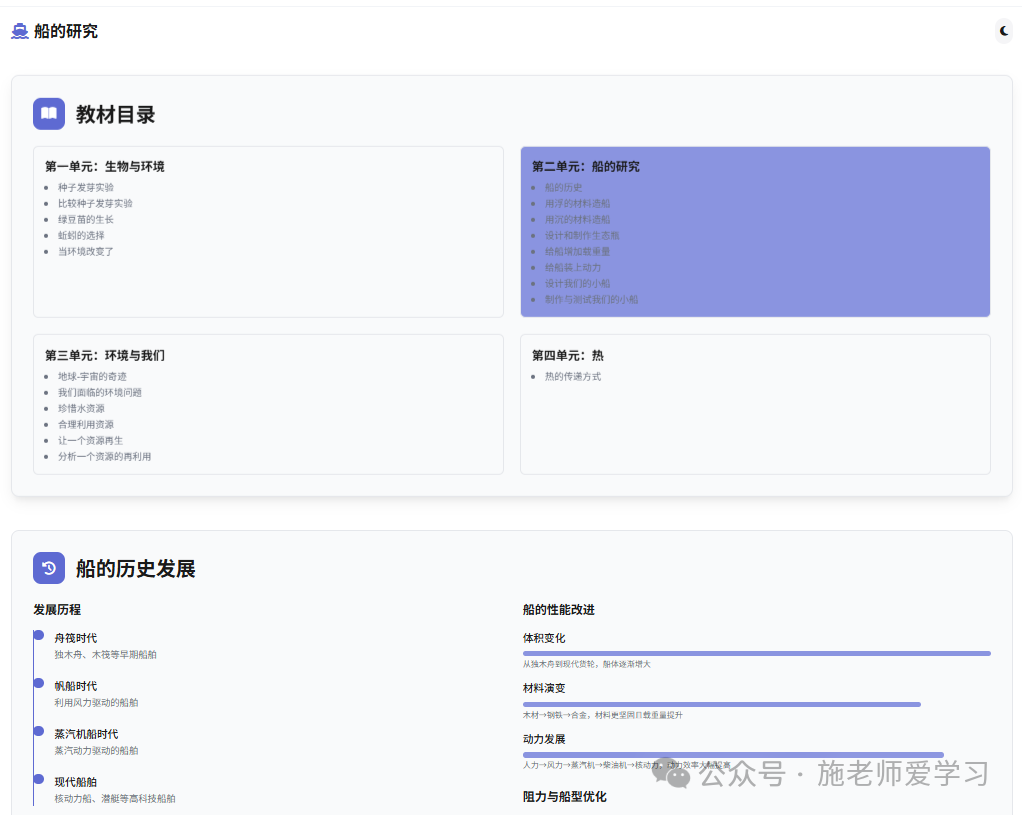Click the timeline entry title 舟筏时代

click(76, 638)
